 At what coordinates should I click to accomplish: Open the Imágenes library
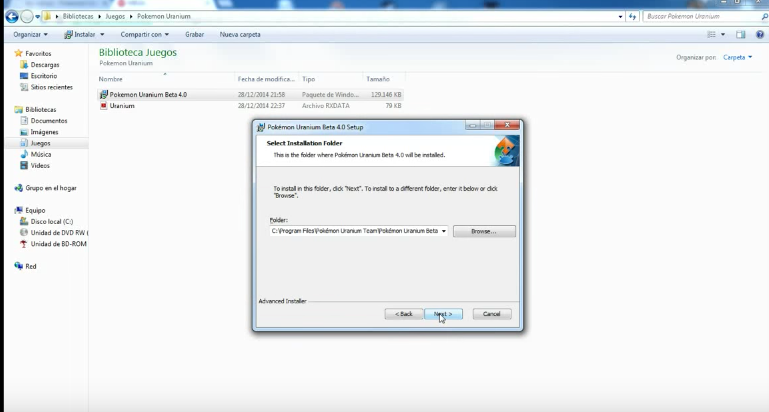tap(39, 132)
